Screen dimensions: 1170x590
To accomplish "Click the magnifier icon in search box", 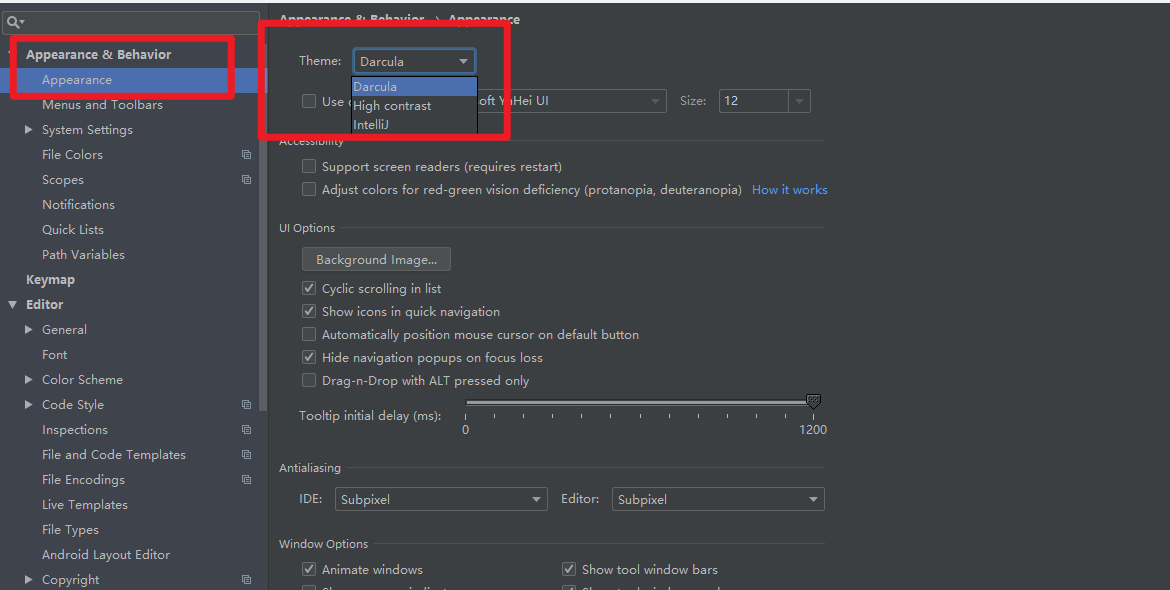I will coord(14,22).
